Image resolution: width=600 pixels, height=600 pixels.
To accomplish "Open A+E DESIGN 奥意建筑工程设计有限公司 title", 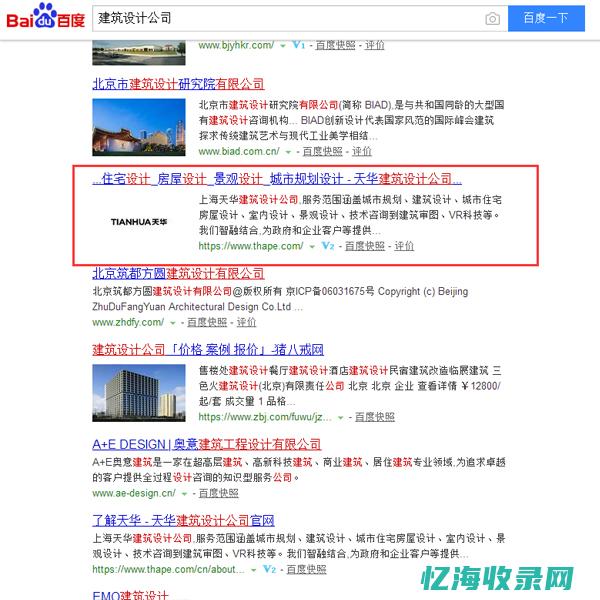I will point(207,444).
